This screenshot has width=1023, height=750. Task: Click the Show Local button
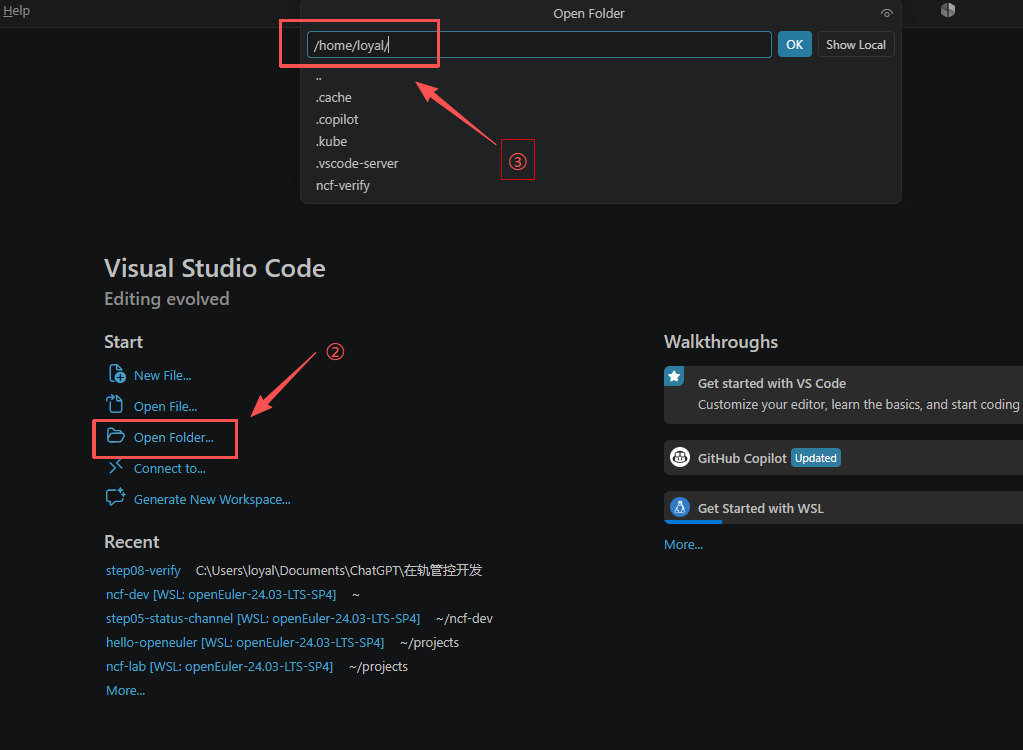click(x=856, y=44)
